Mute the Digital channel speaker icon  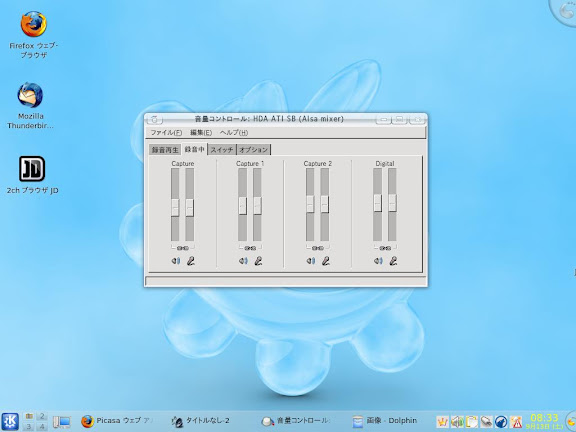pyautogui.click(x=378, y=261)
